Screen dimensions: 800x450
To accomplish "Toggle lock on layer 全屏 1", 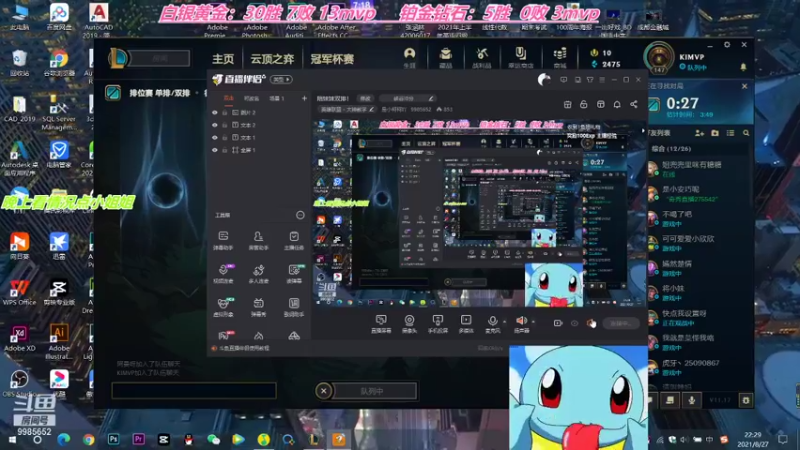I will (x=224, y=150).
